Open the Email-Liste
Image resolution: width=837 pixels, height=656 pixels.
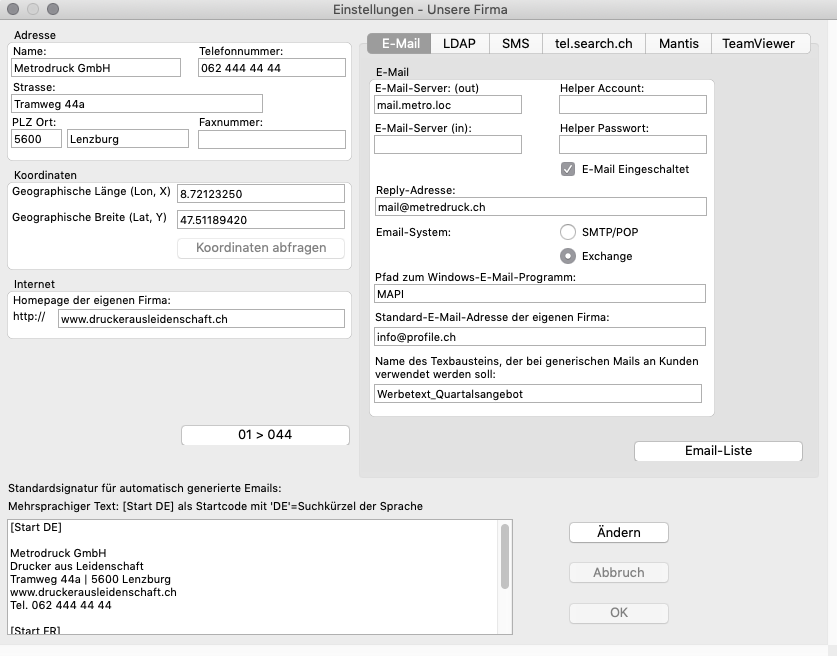click(718, 451)
